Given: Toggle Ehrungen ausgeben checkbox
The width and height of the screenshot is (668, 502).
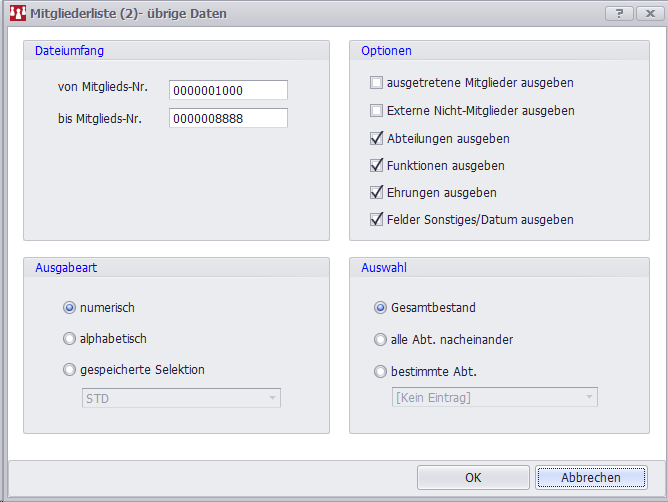Looking at the screenshot, I should [377, 192].
